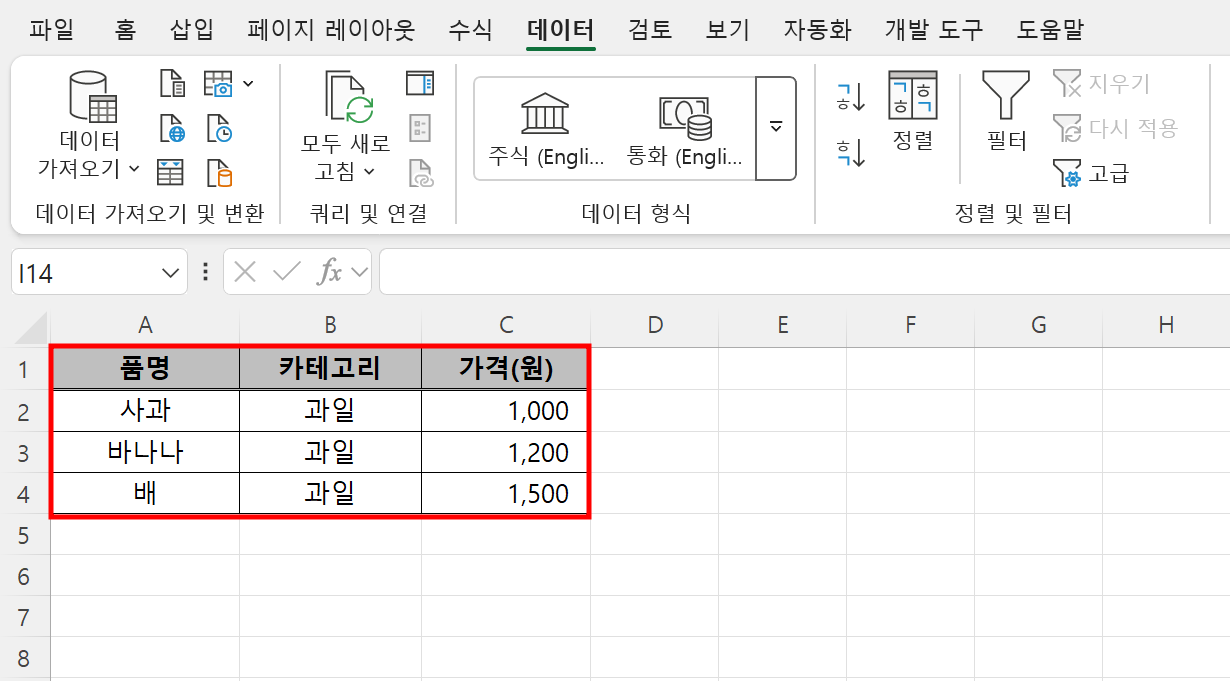Screen dimensions: 1230x681
Task: Click the Select All corner triangle
Action: pos(30,327)
